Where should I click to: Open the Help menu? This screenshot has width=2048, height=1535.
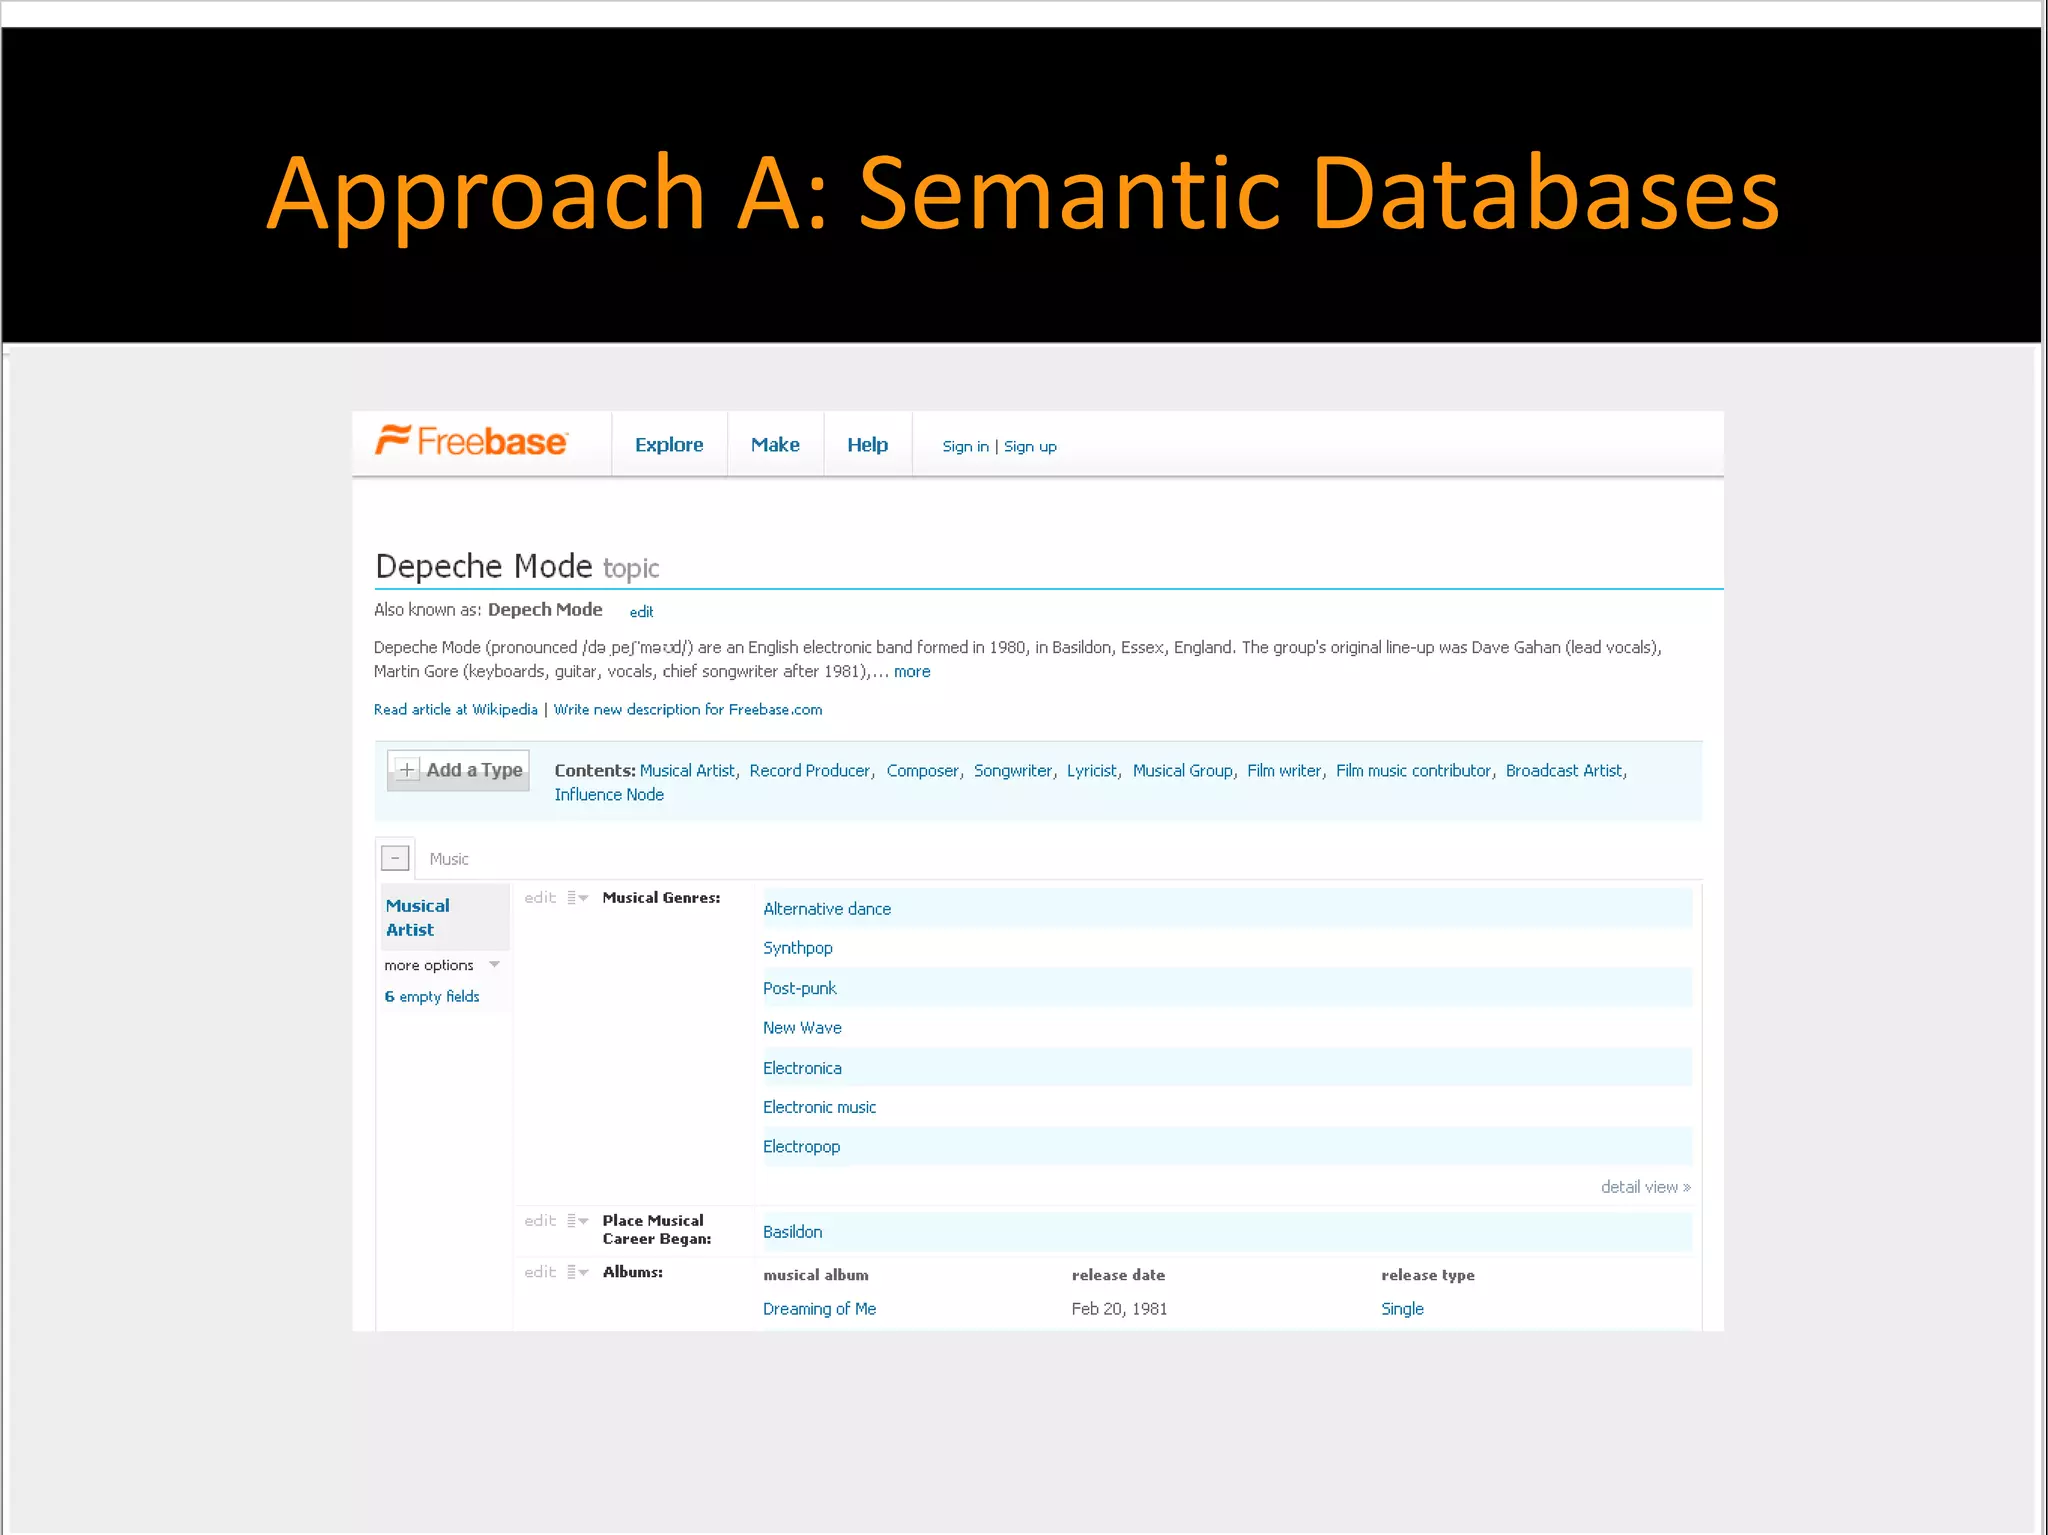pos(867,445)
